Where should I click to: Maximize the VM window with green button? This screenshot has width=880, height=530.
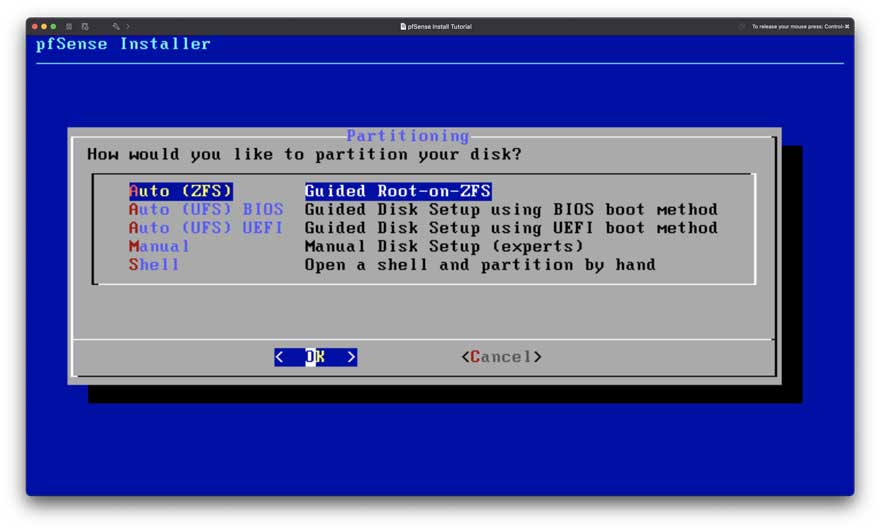[x=53, y=26]
